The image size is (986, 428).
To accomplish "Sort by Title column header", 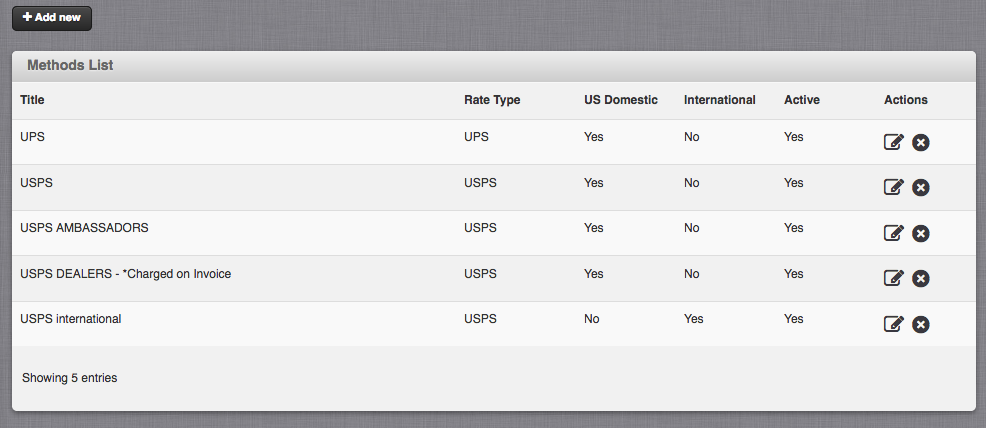I will point(32,100).
